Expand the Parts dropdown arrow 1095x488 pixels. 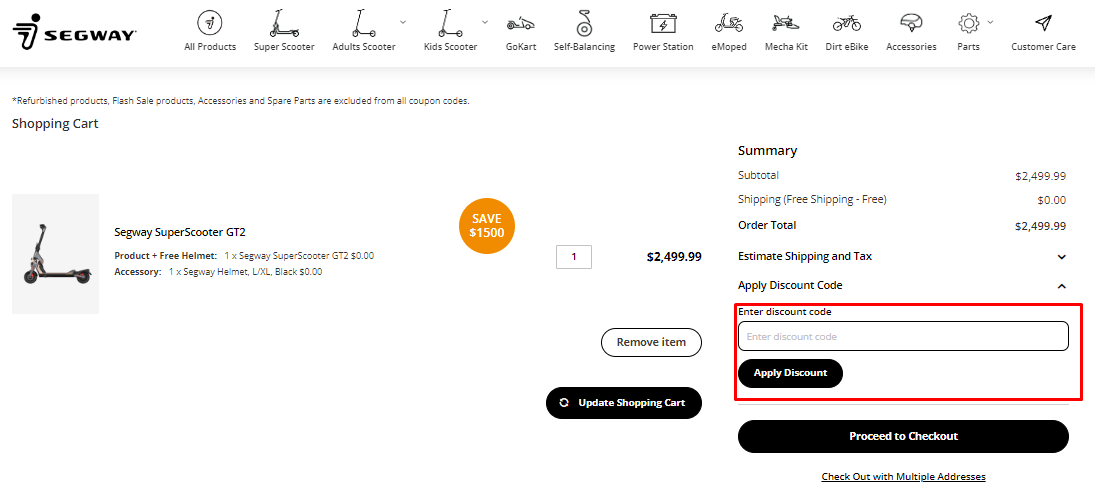(990, 22)
